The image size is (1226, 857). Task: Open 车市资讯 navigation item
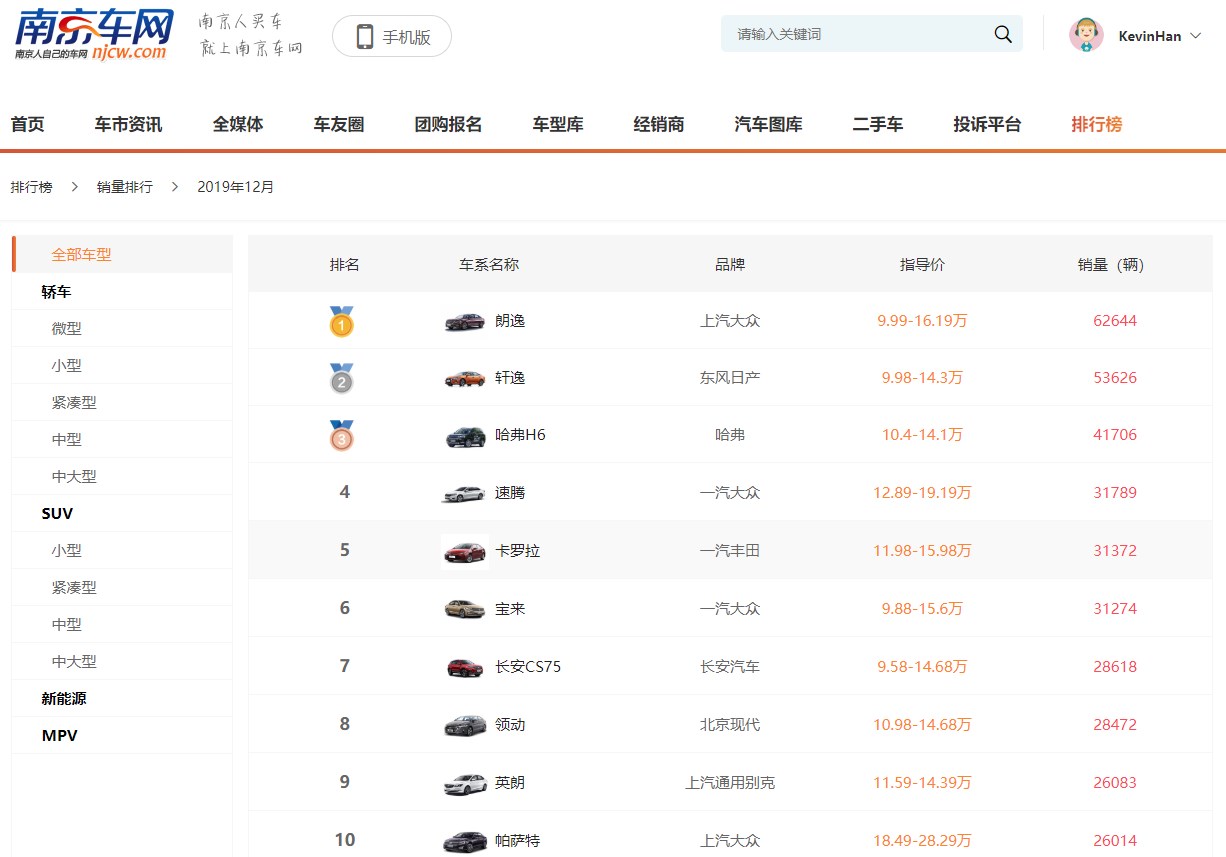tap(128, 125)
